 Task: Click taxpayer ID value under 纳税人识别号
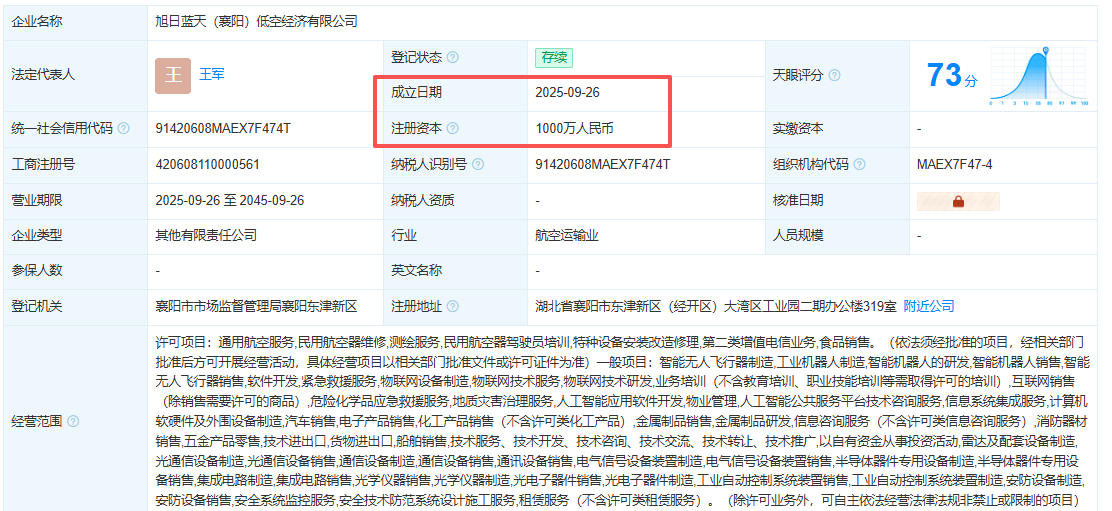click(603, 164)
